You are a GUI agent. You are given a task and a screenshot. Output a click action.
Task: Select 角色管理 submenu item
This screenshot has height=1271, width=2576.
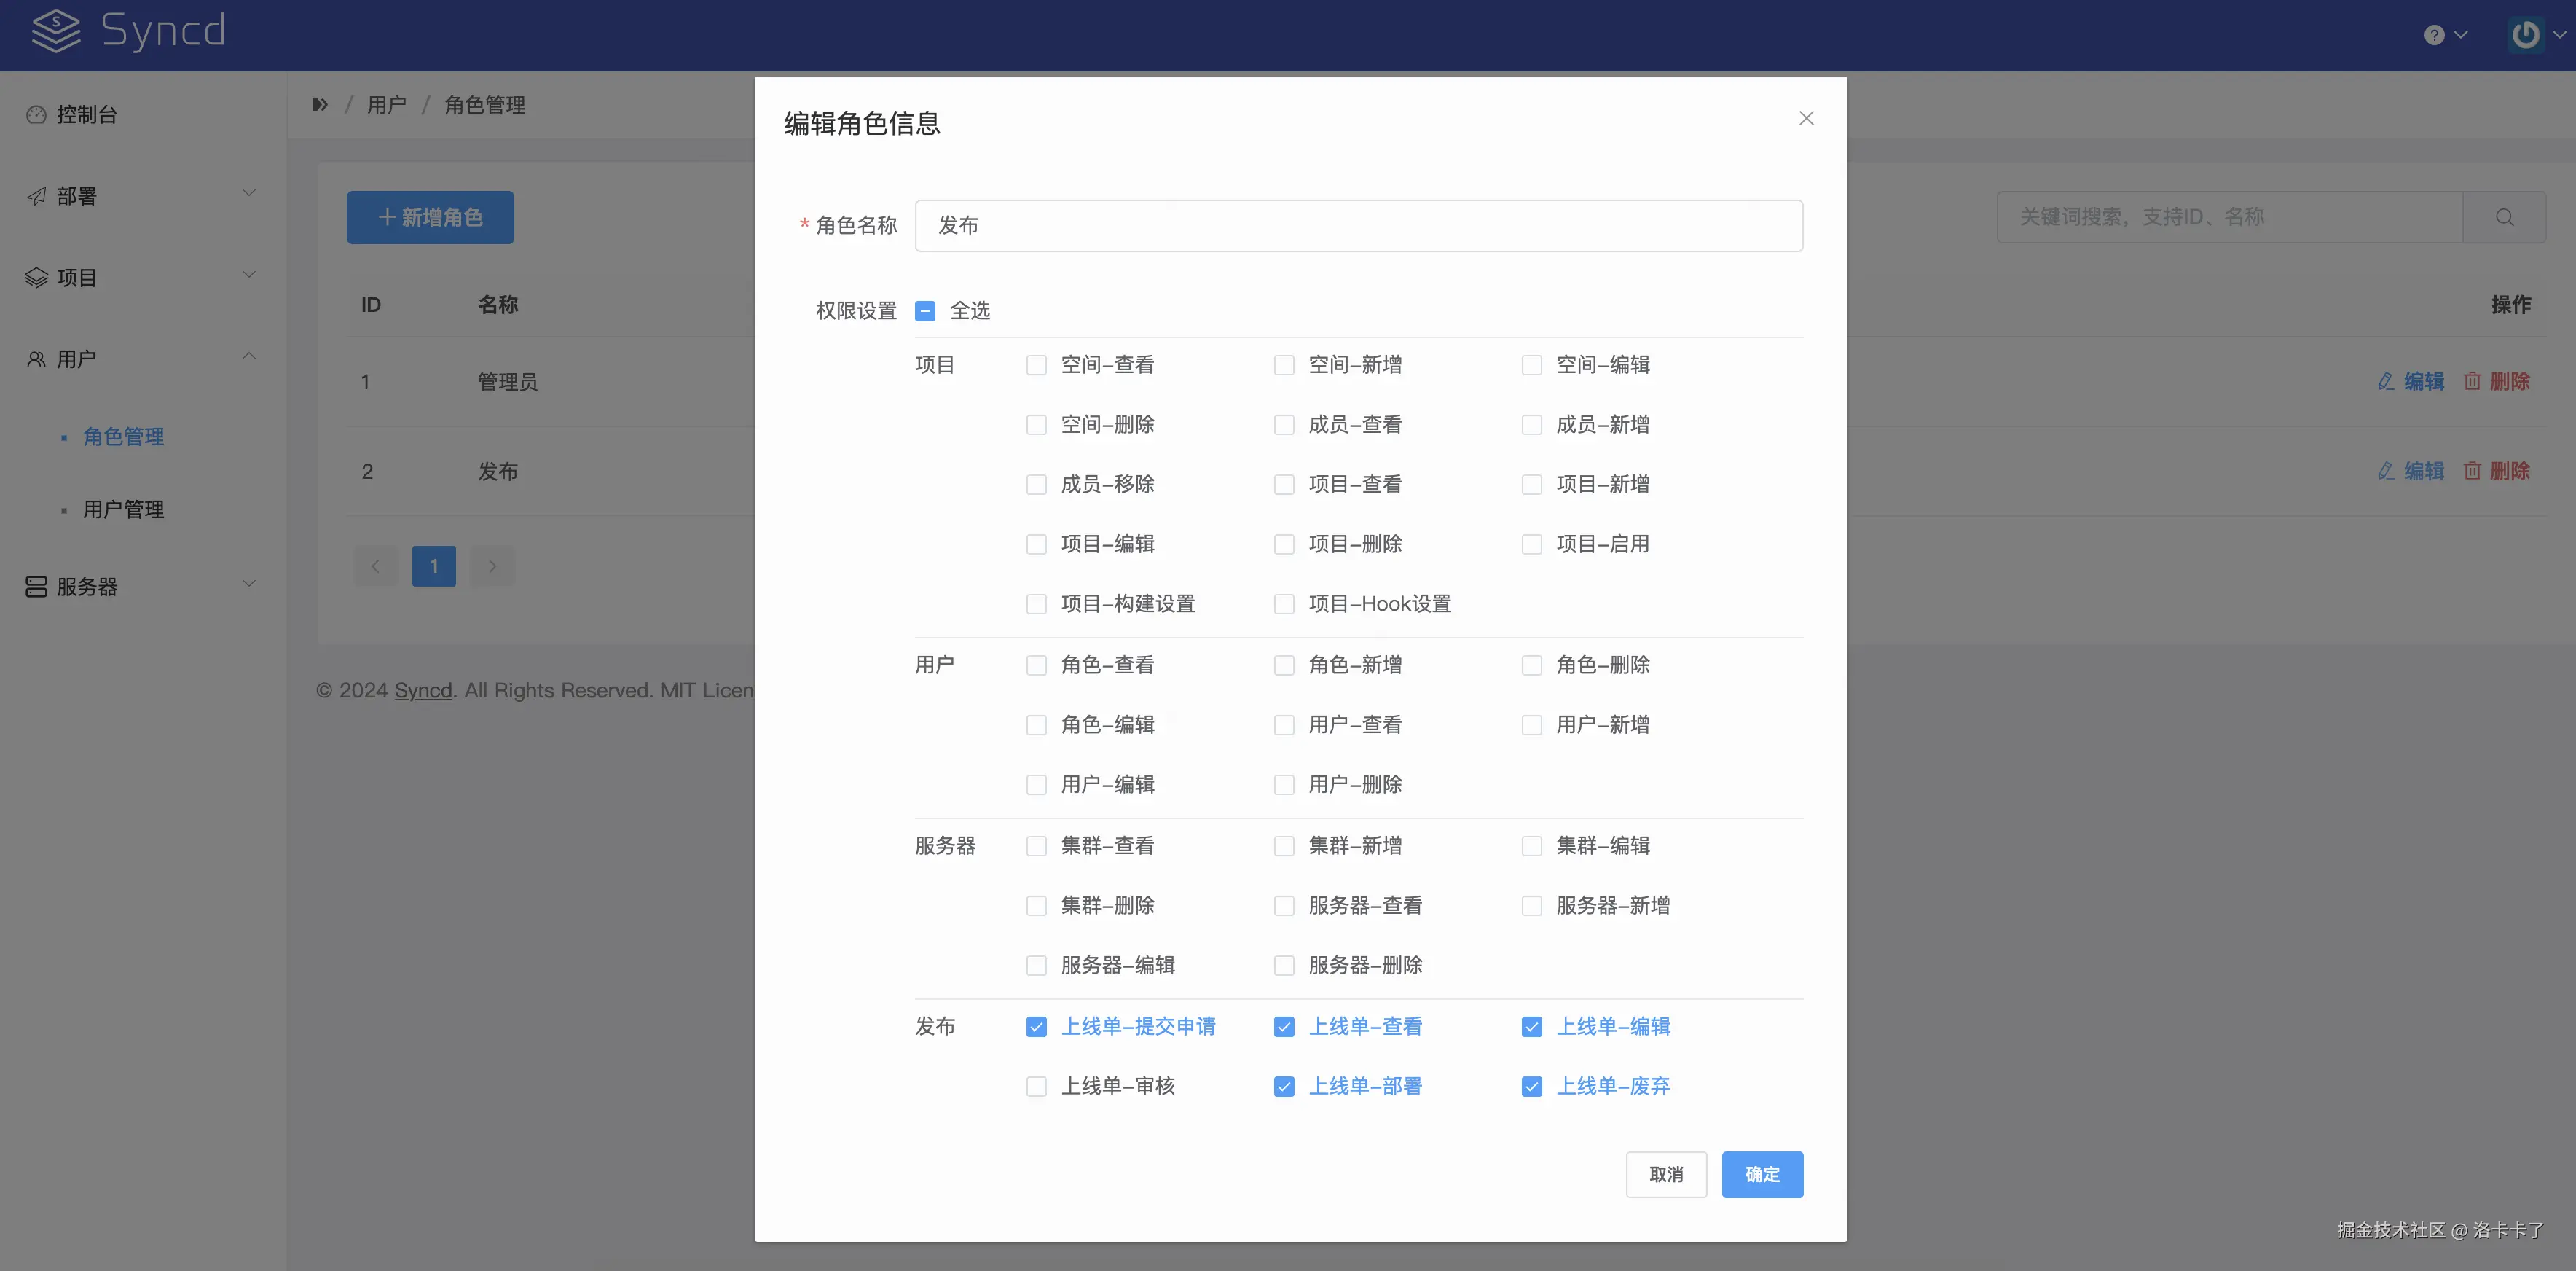pos(123,437)
